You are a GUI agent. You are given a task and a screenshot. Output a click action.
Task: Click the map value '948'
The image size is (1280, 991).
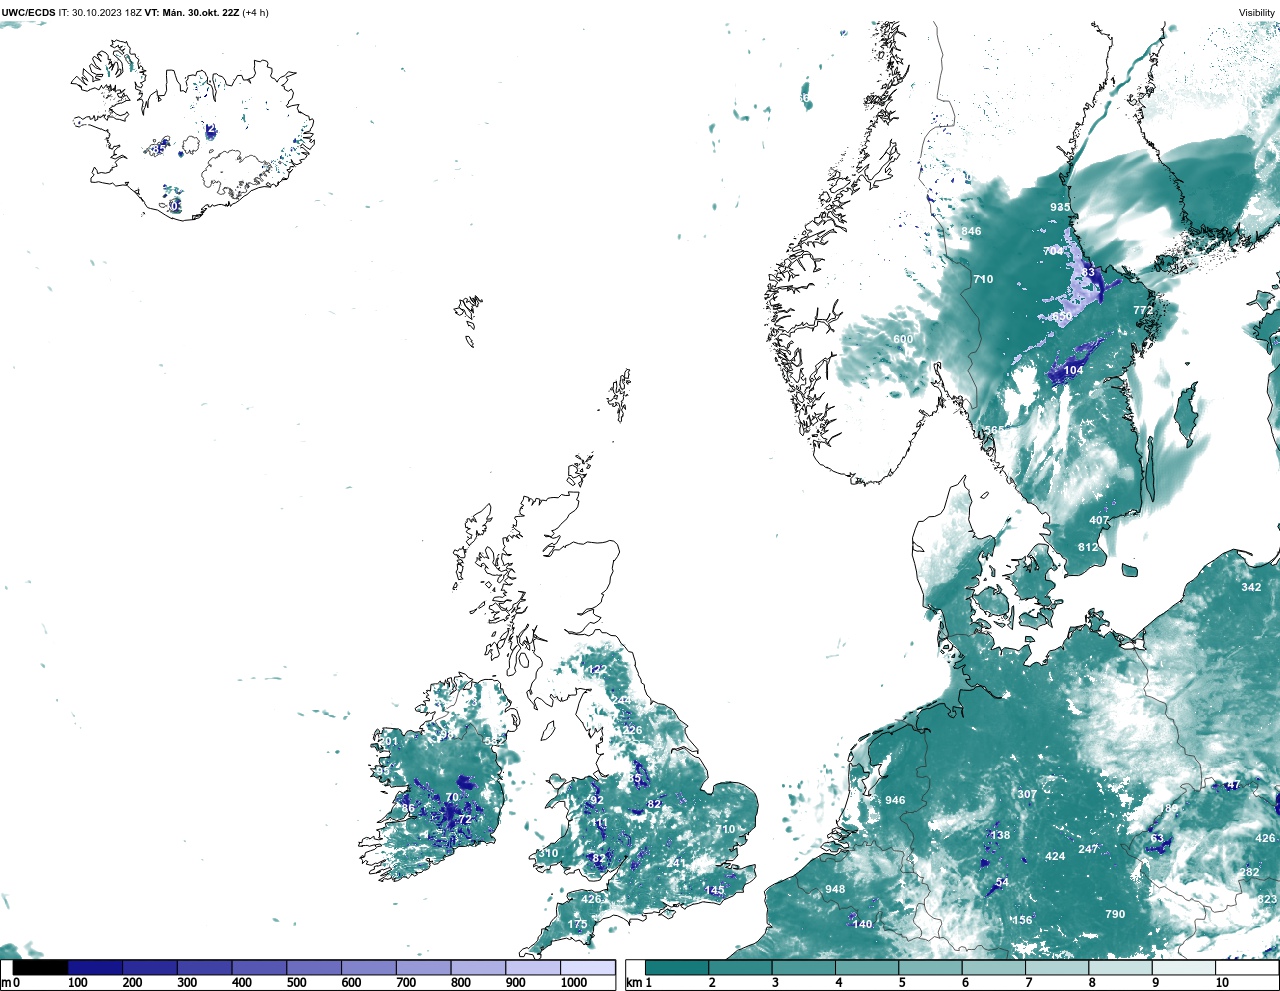coord(835,889)
